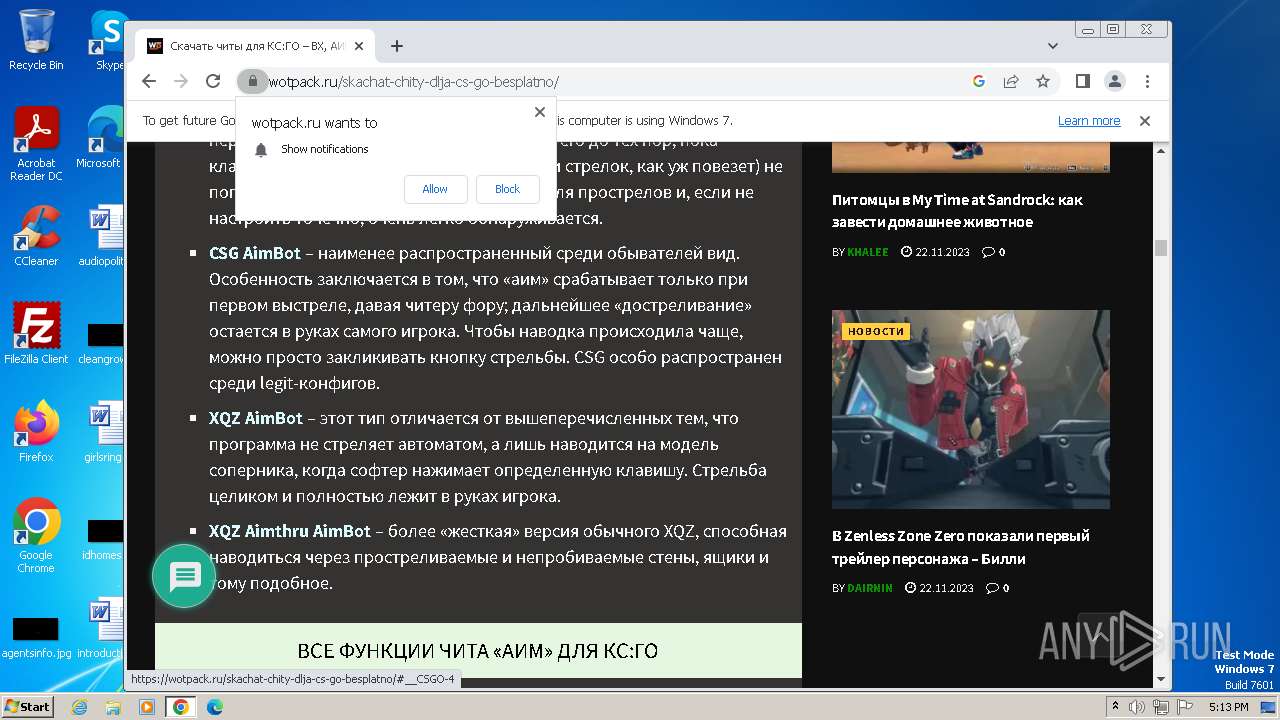Close the notification permission popup
This screenshot has height=720, width=1280.
click(x=540, y=112)
